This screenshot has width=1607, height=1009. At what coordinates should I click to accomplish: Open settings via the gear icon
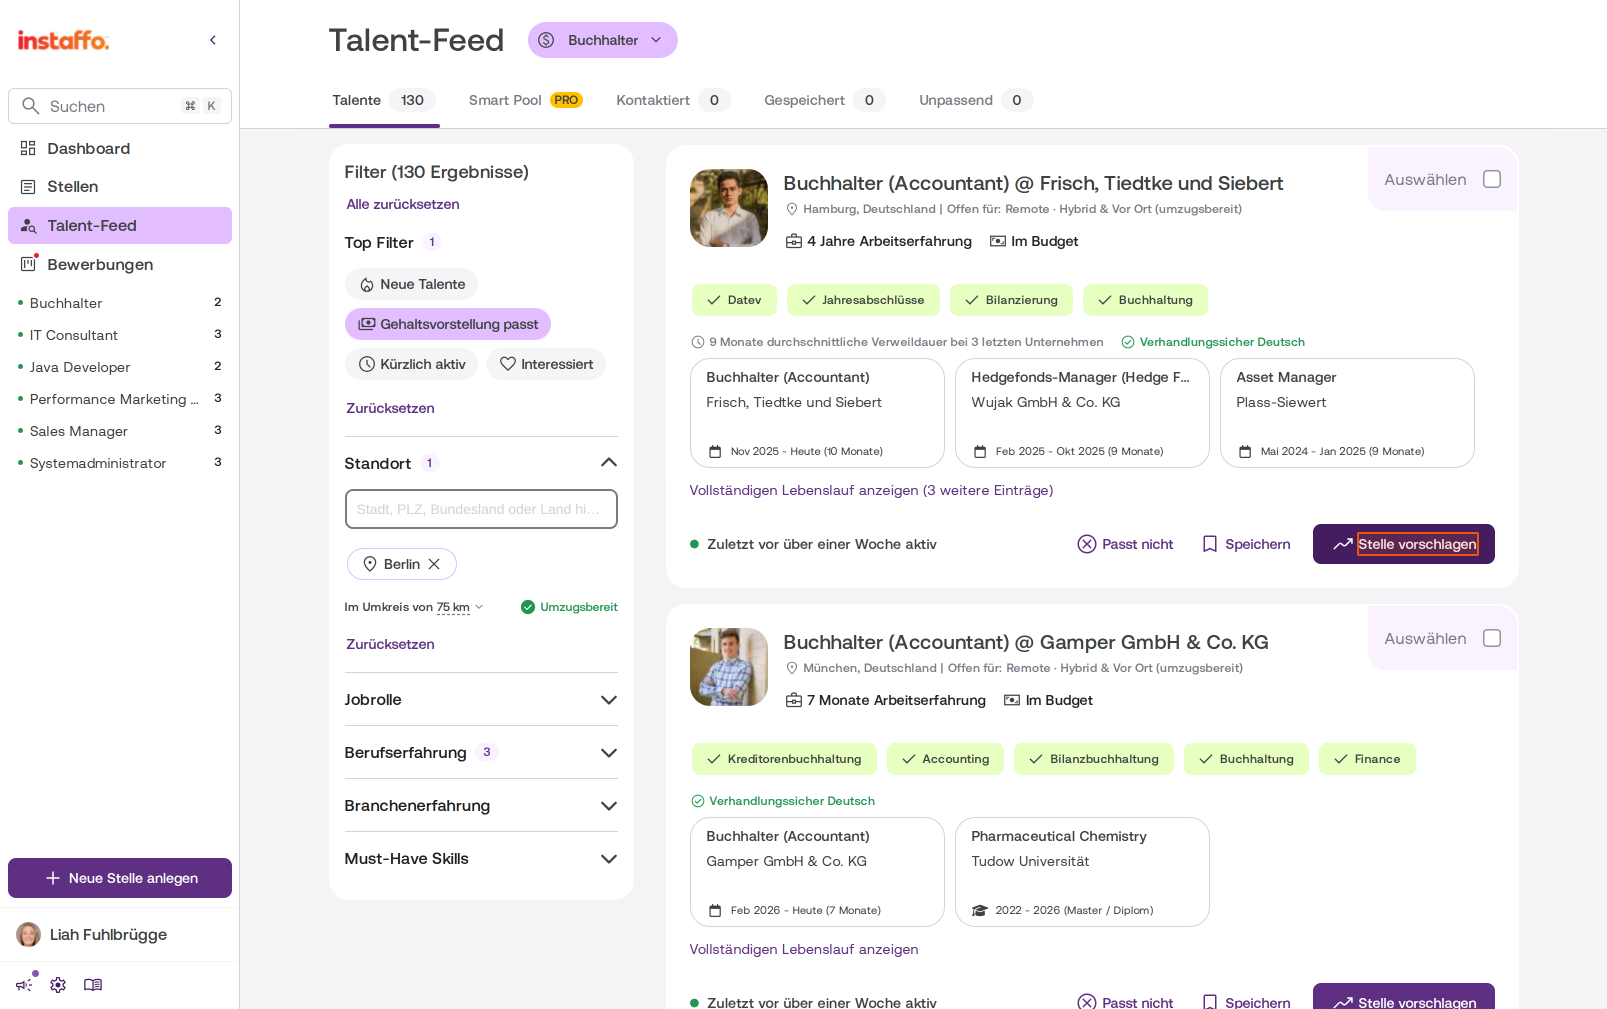point(58,985)
